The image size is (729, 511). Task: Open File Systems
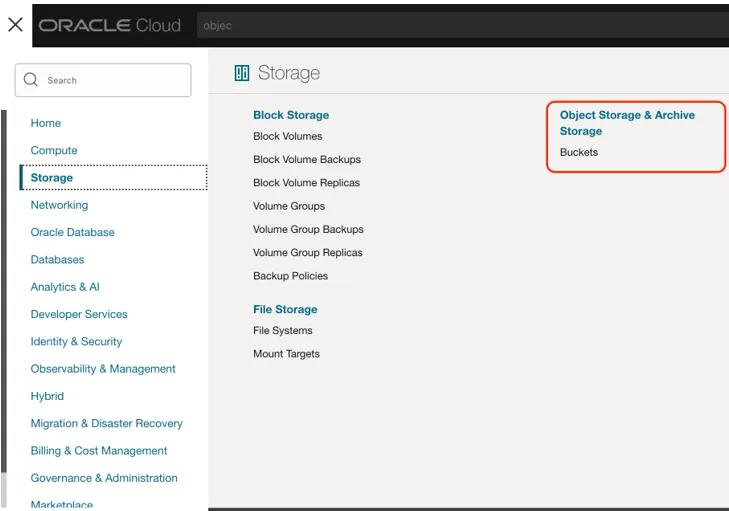tap(283, 331)
